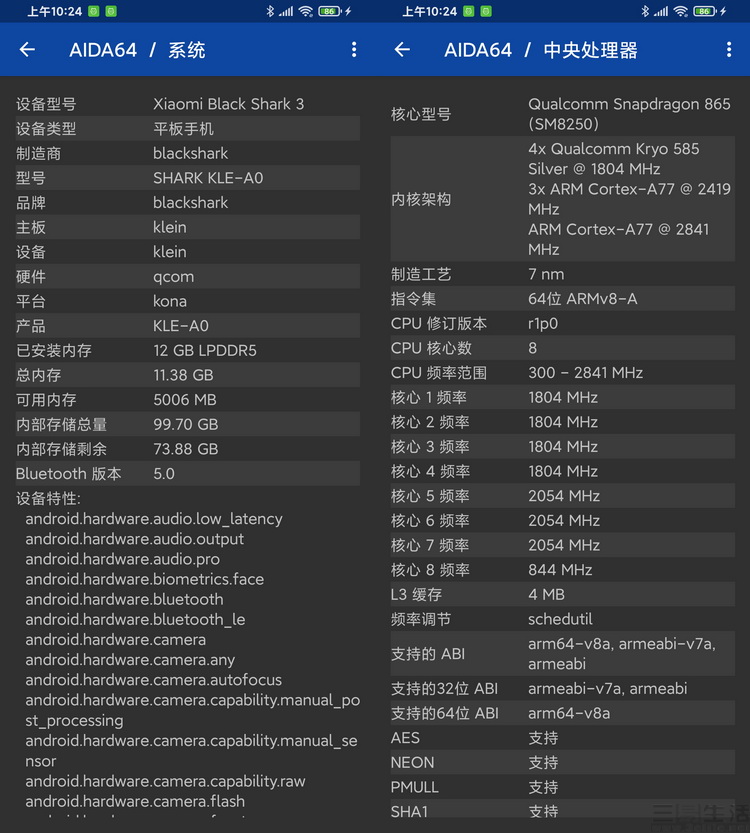Viewport: 750px width, 833px height.
Task: Select 支持的64位 ABI arm64-v8a row
Action: point(562,713)
